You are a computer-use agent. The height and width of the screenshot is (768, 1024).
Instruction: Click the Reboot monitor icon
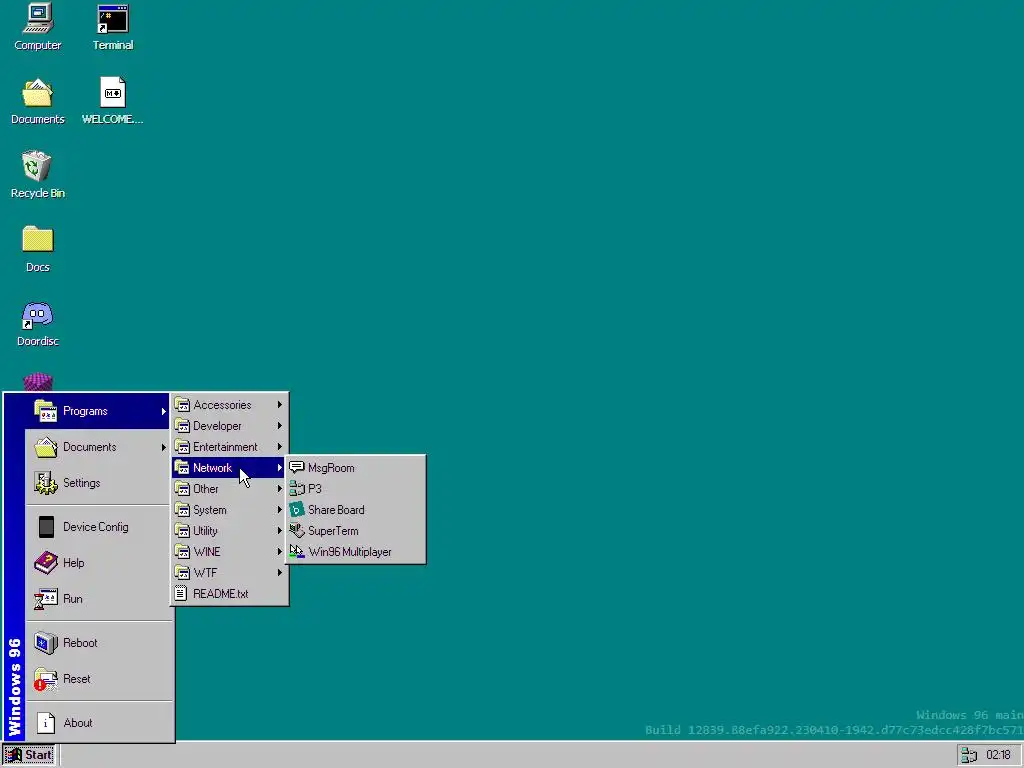click(46, 643)
